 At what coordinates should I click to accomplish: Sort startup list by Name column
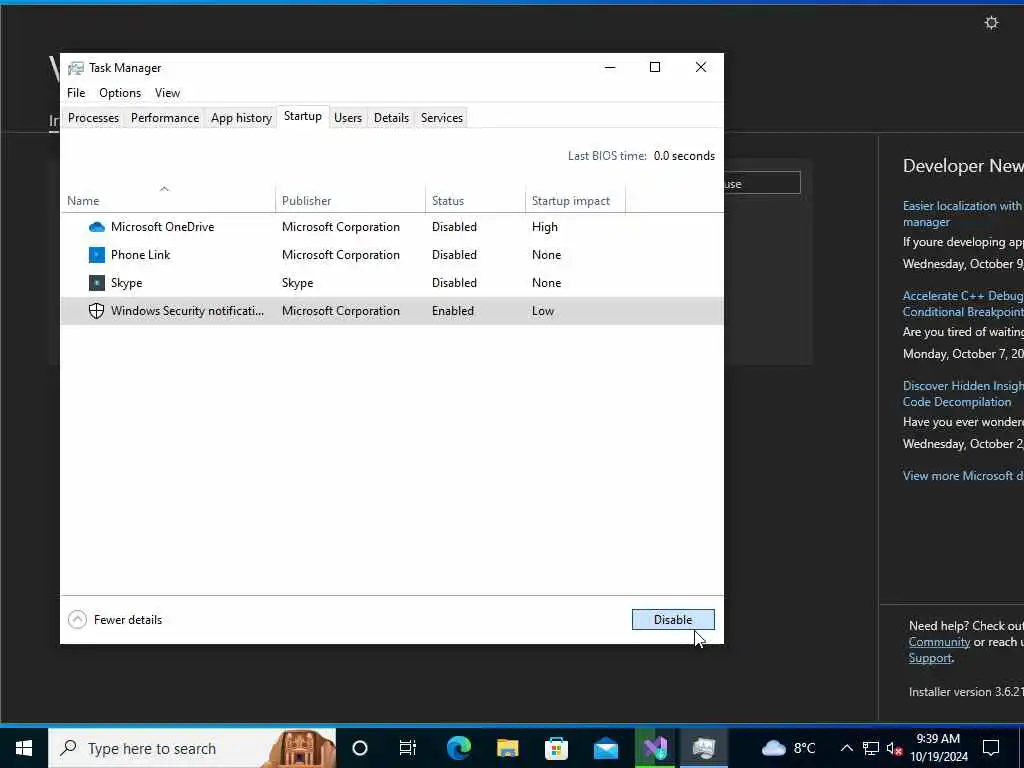click(168, 198)
